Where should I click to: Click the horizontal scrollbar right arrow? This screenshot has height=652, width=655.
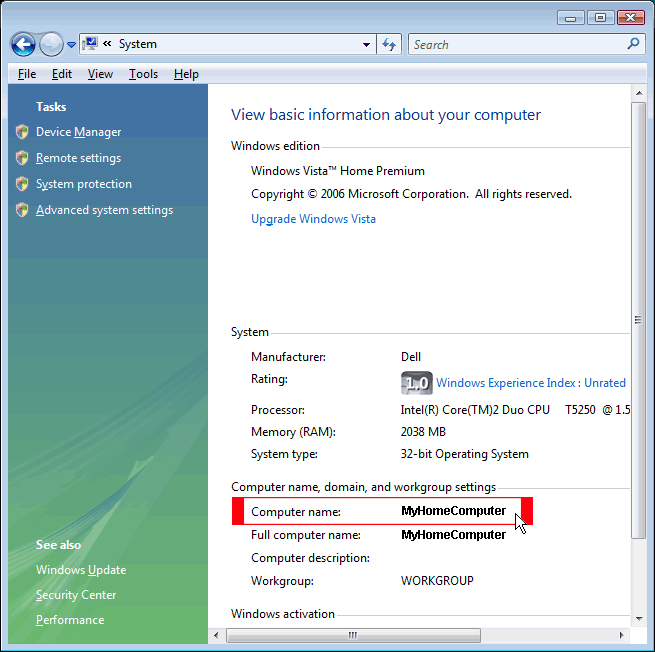tap(622, 635)
